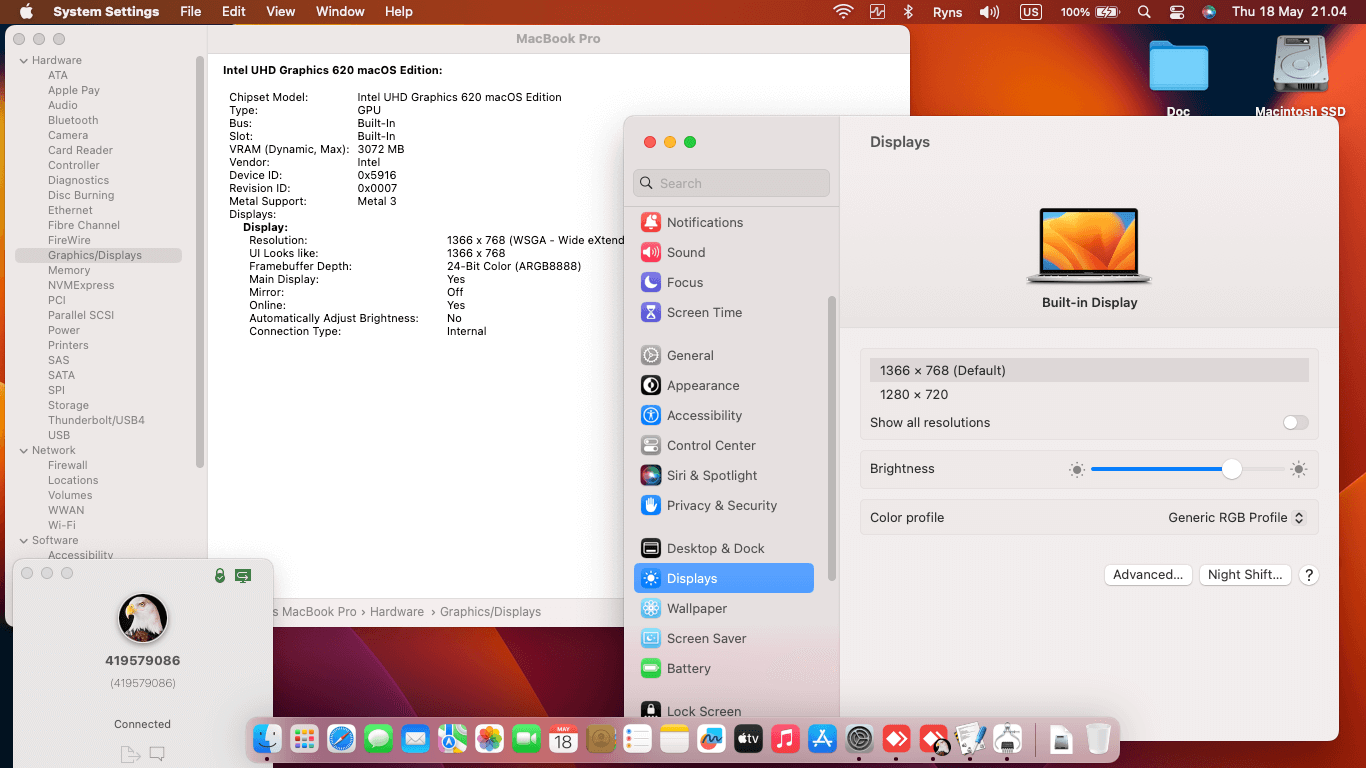Click the System Settings search field

731,183
